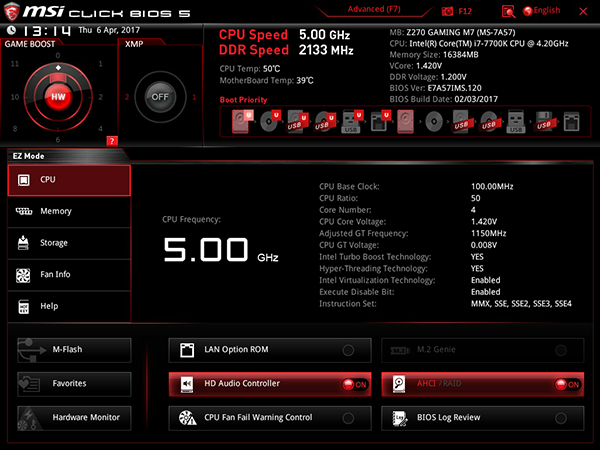Select GAME BOOST level 11 on dial
This screenshot has height=450, width=600.
click(15, 64)
